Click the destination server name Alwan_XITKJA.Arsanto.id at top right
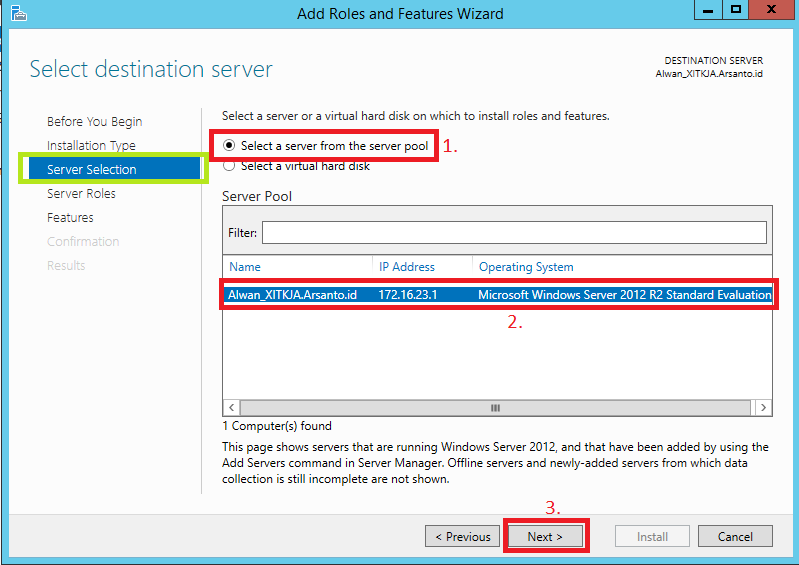Image resolution: width=799 pixels, height=565 pixels. click(709, 74)
